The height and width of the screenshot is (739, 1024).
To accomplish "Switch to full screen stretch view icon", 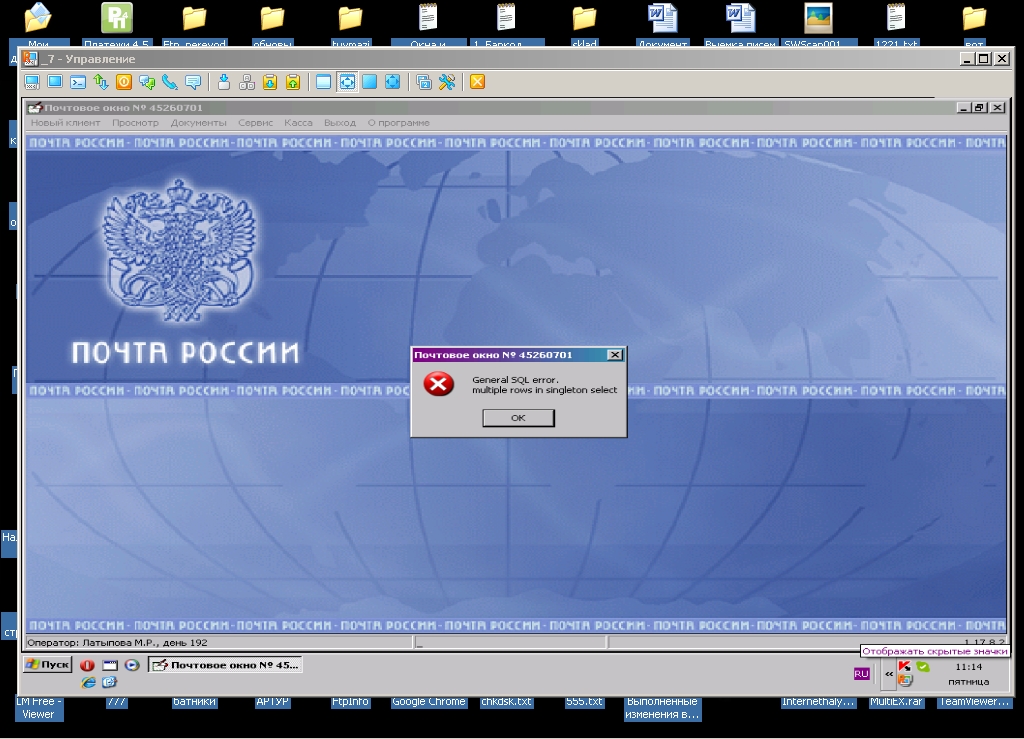I will coord(392,82).
